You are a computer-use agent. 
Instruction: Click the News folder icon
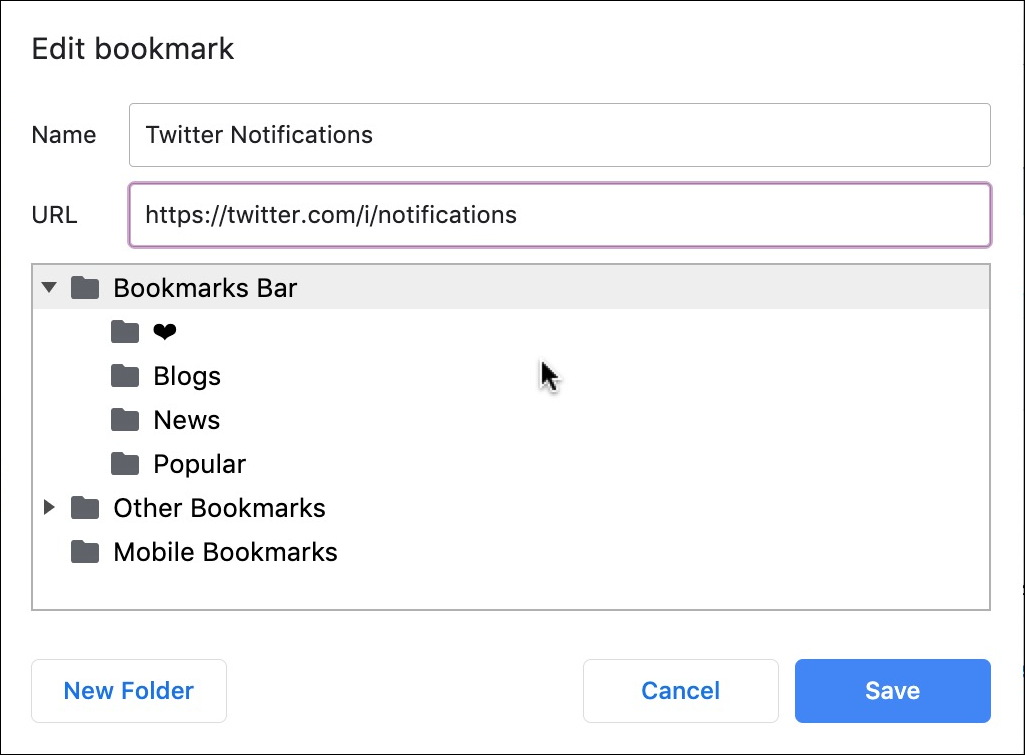[x=125, y=420]
